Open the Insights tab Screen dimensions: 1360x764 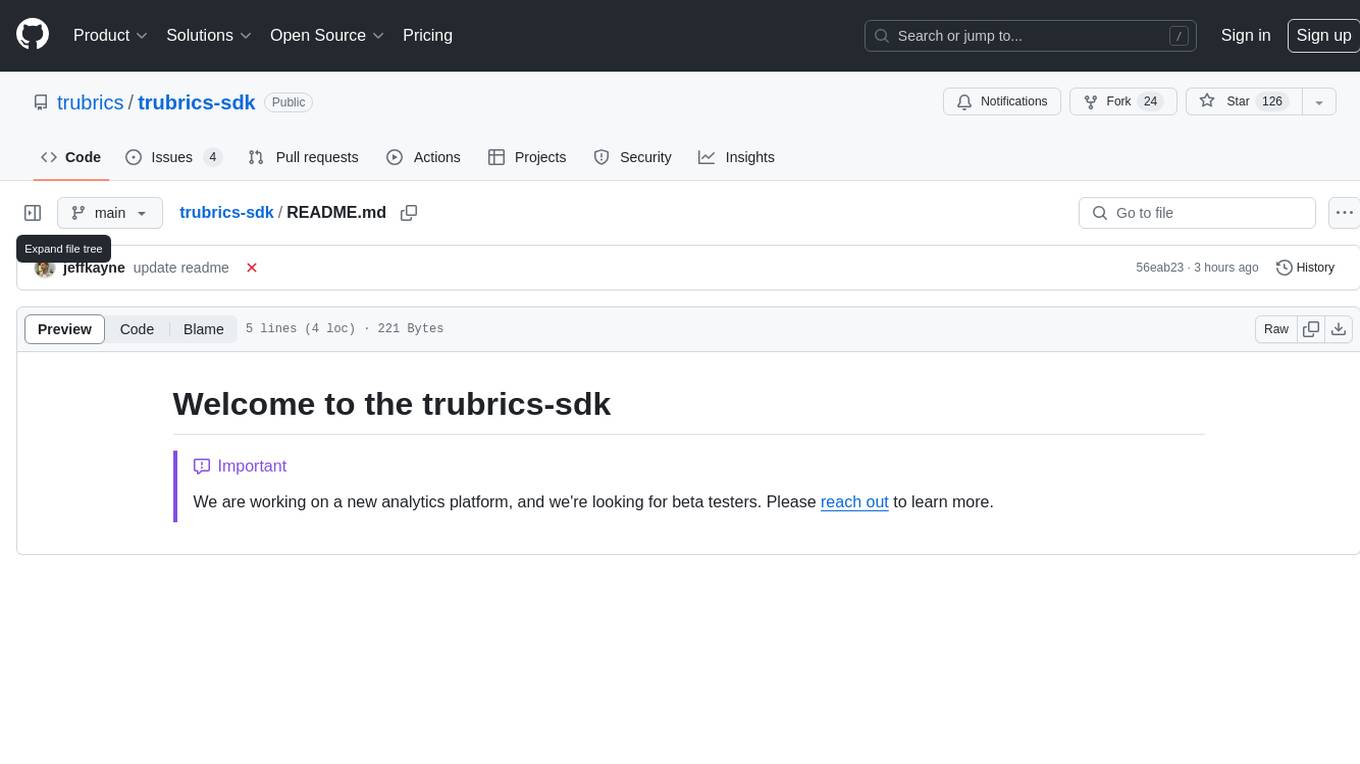[736, 157]
